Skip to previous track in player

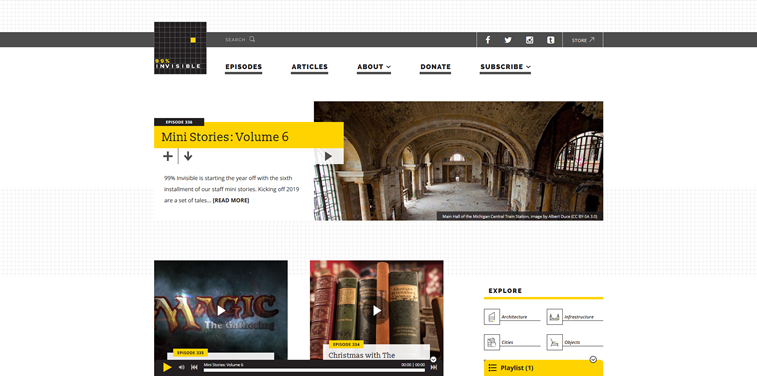pyautogui.click(x=194, y=367)
